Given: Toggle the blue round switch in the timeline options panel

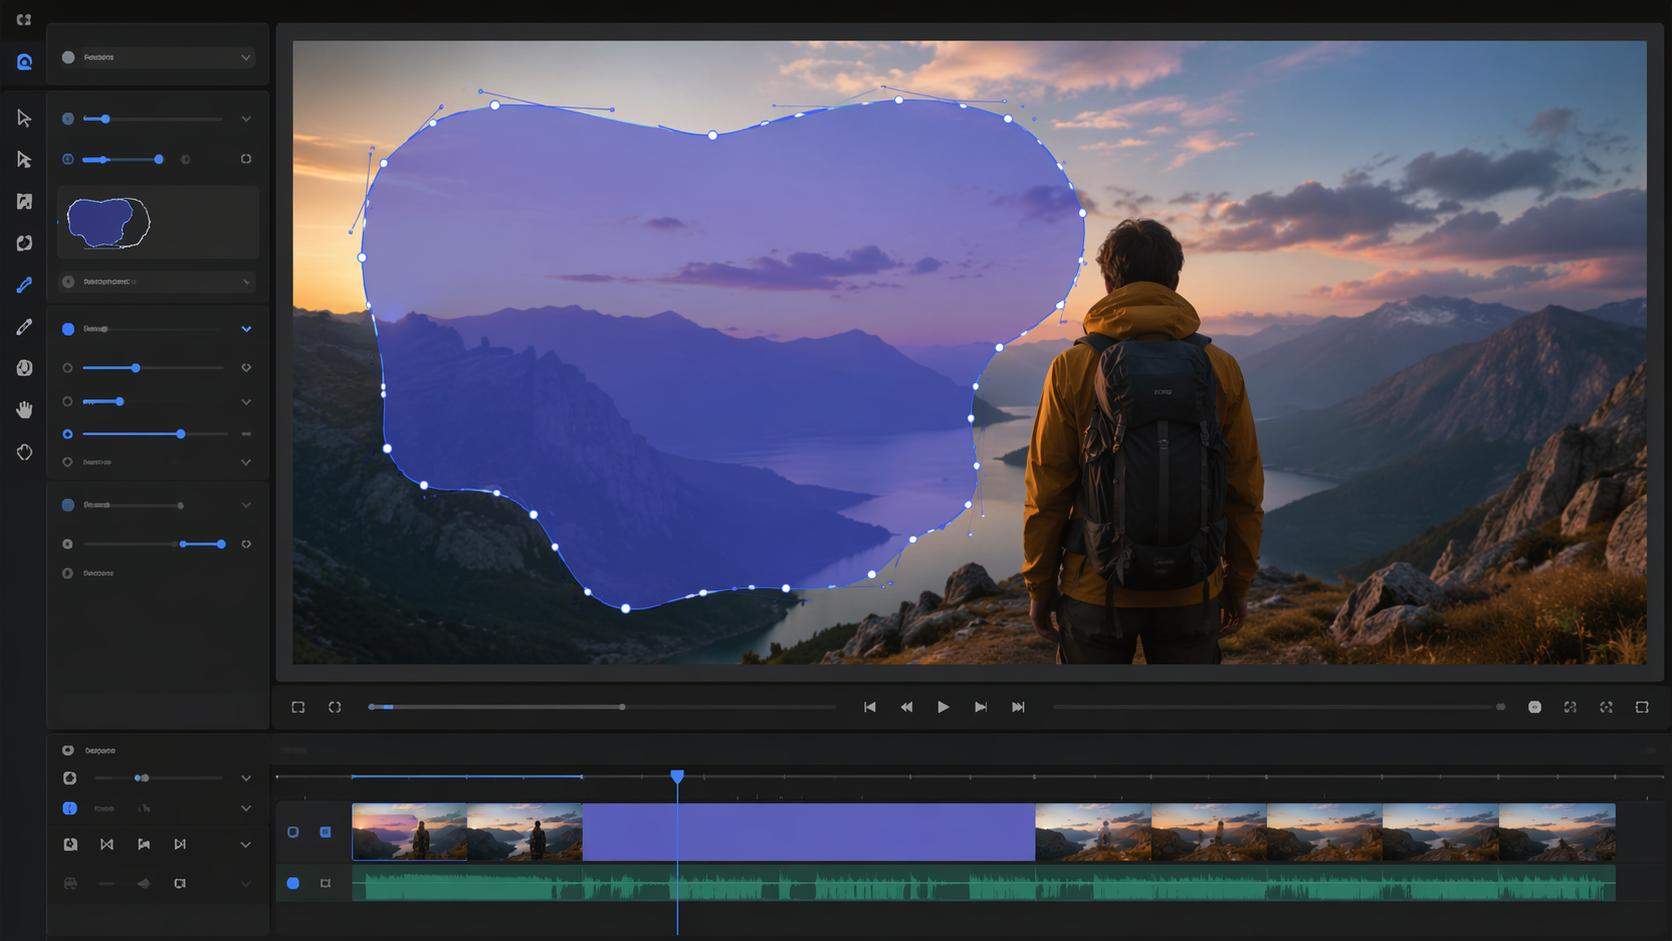Looking at the screenshot, I should [x=70, y=808].
